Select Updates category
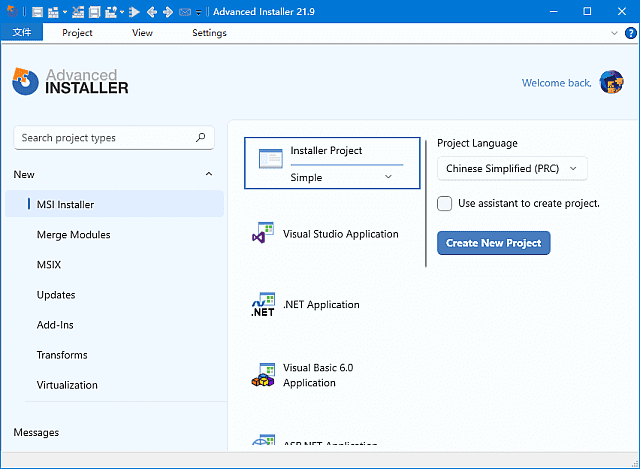Image resolution: width=640 pixels, height=469 pixels. (x=56, y=295)
